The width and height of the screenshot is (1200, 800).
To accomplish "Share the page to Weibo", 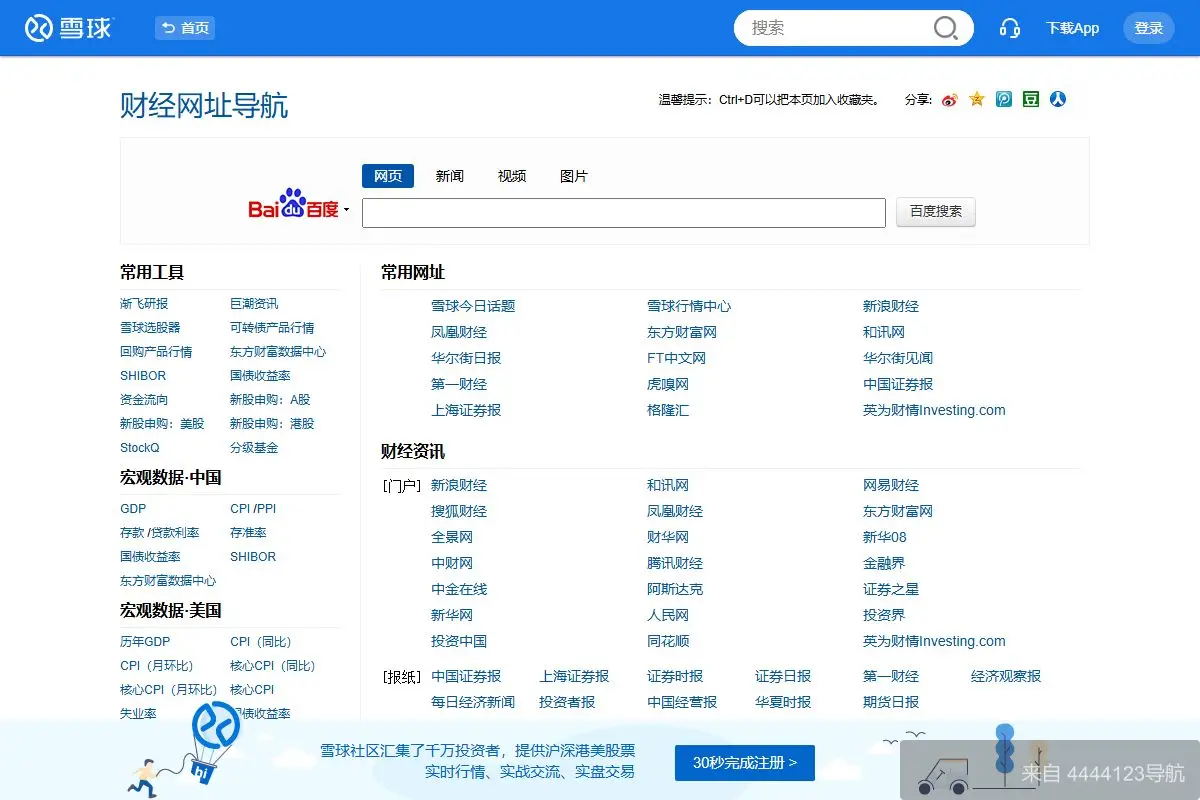I will 950,99.
